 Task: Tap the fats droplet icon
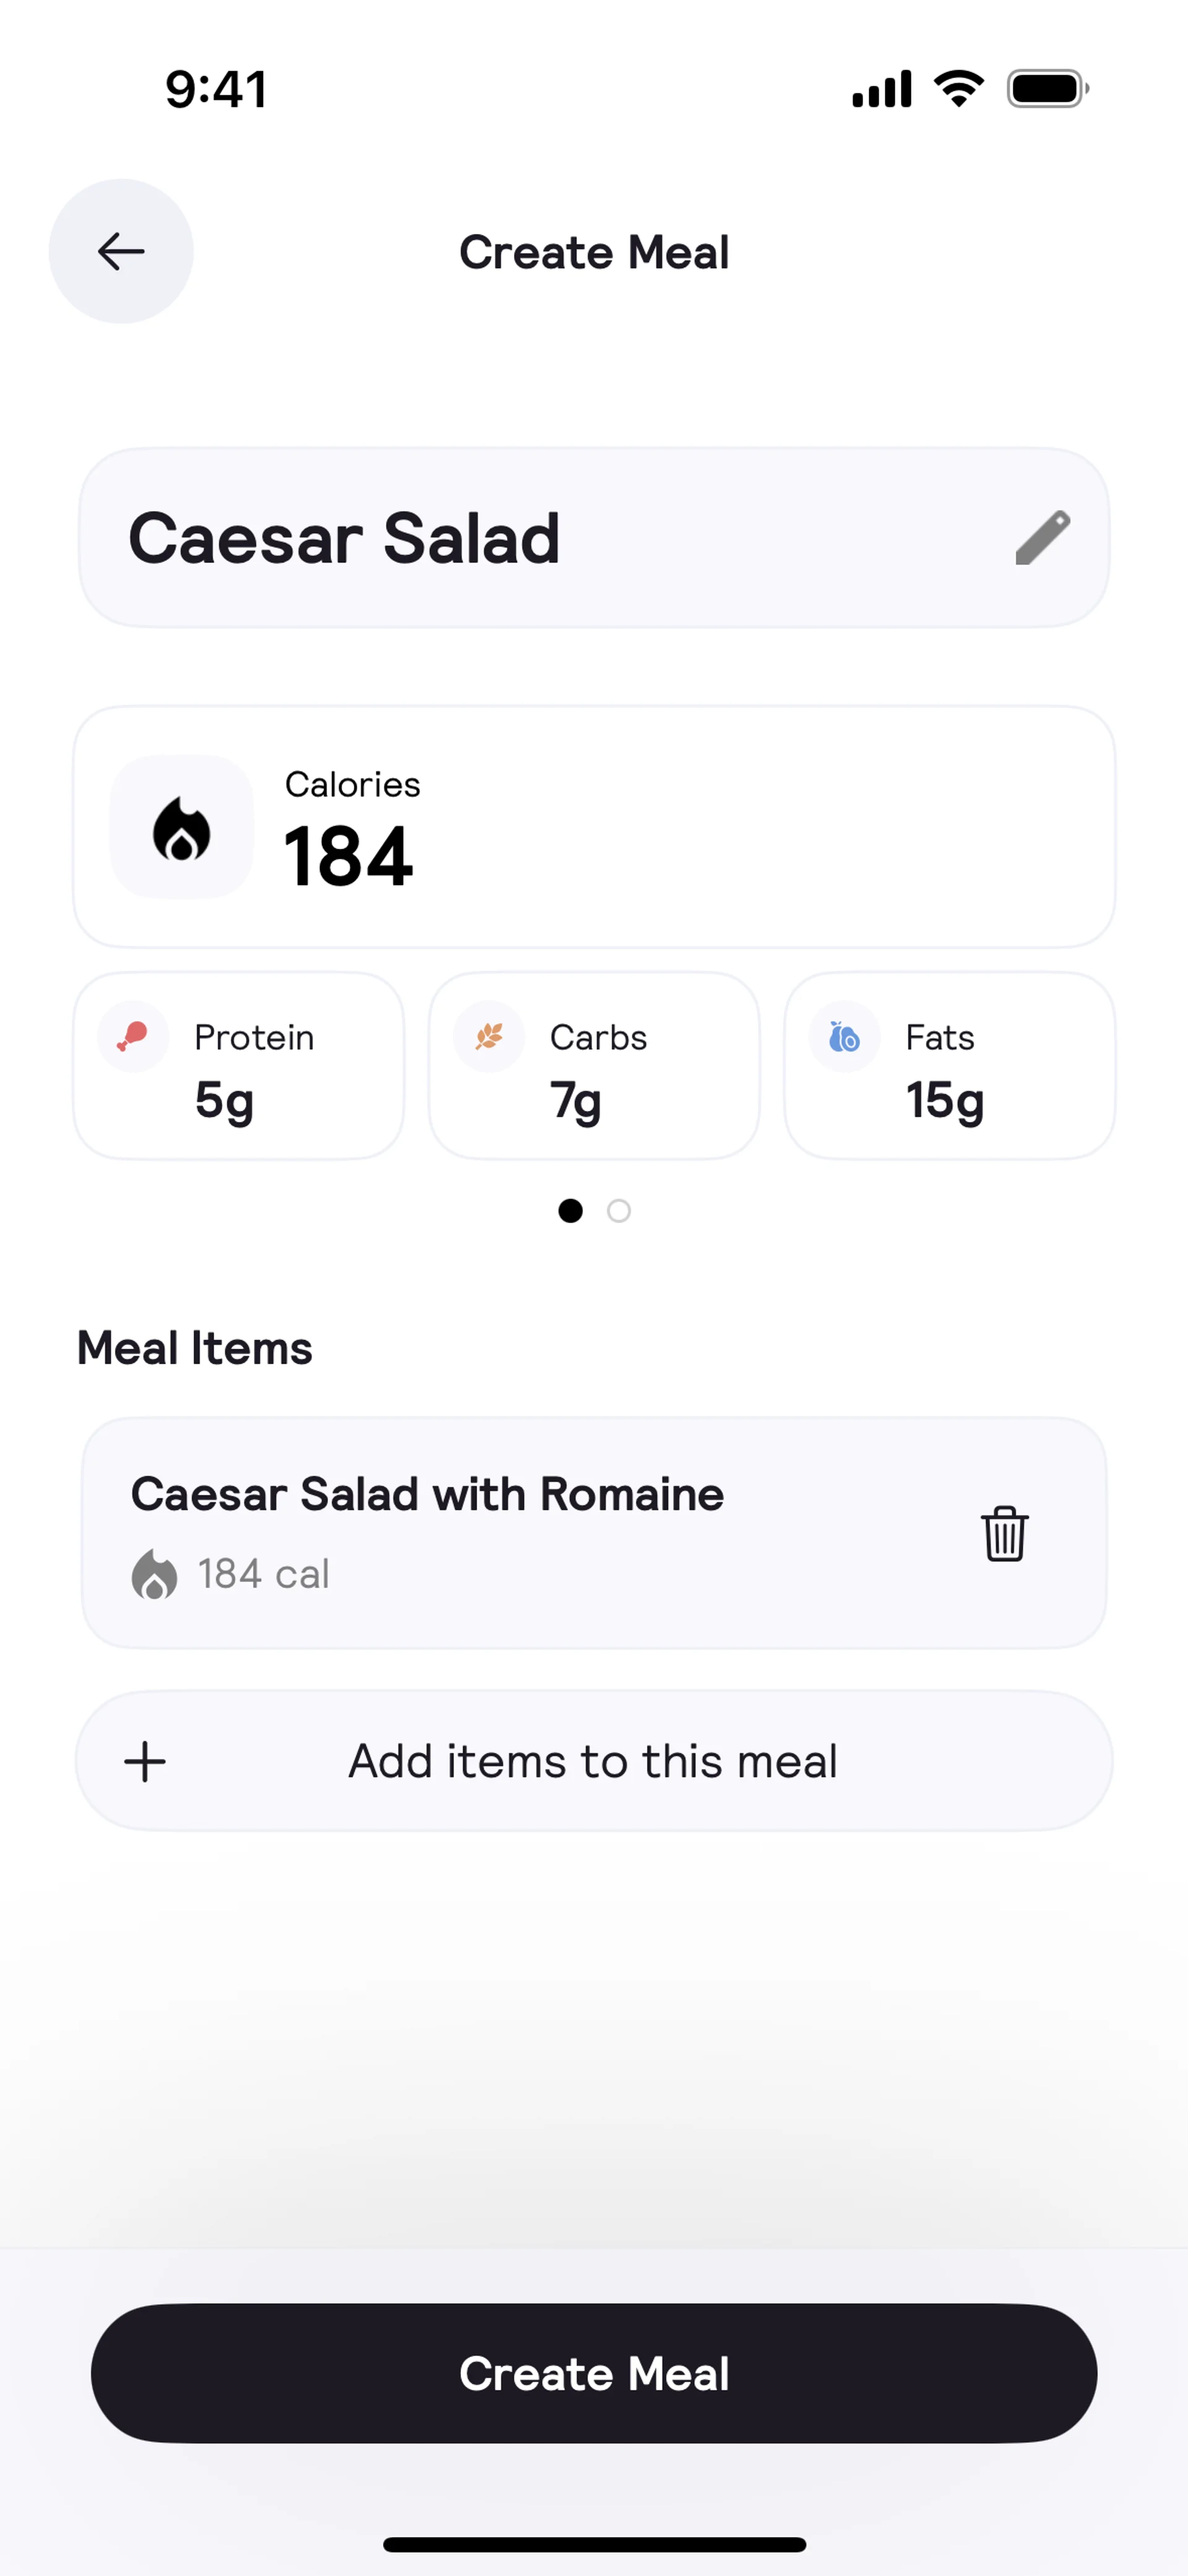click(845, 1037)
